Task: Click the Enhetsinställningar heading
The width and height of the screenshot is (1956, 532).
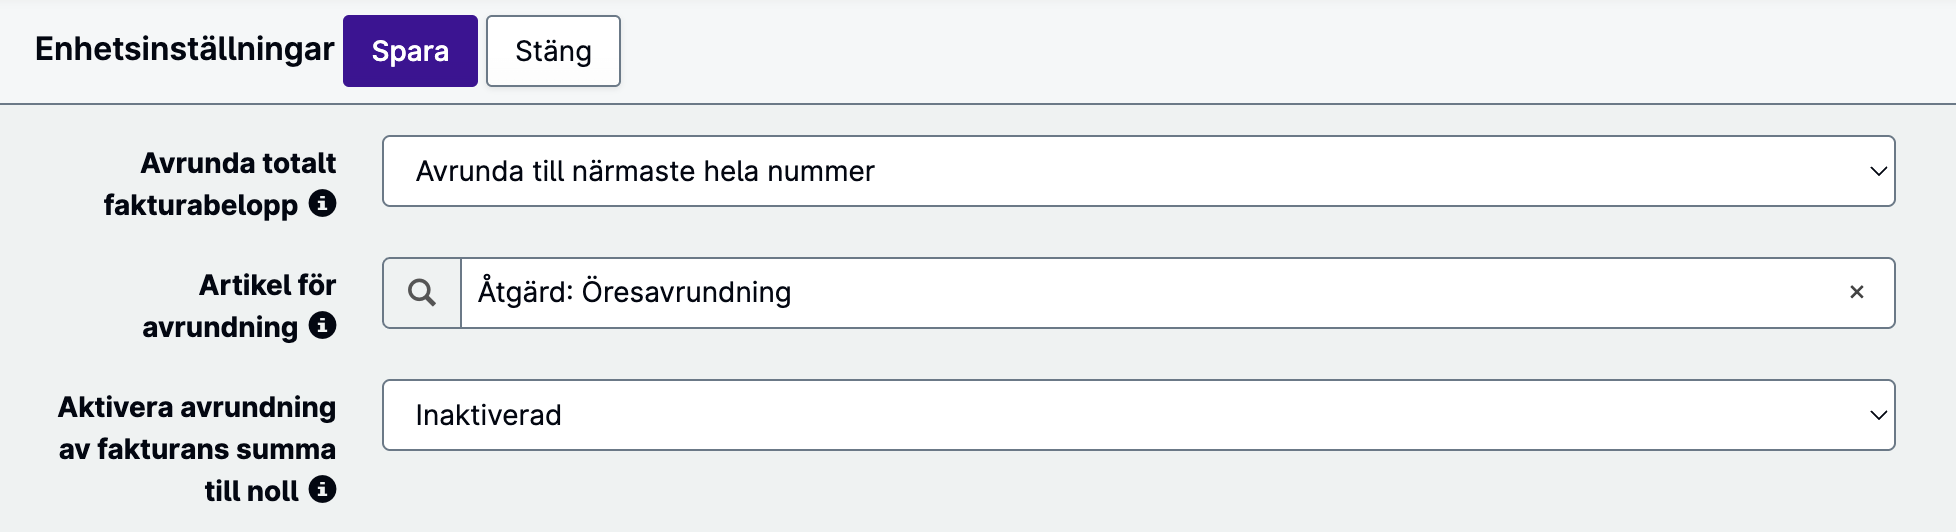Action: pyautogui.click(x=184, y=49)
